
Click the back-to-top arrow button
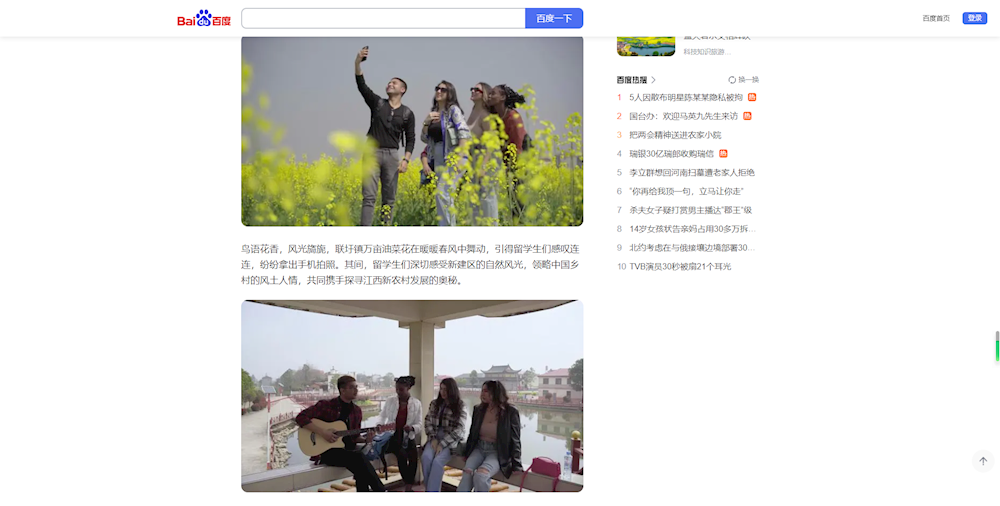[x=982, y=461]
